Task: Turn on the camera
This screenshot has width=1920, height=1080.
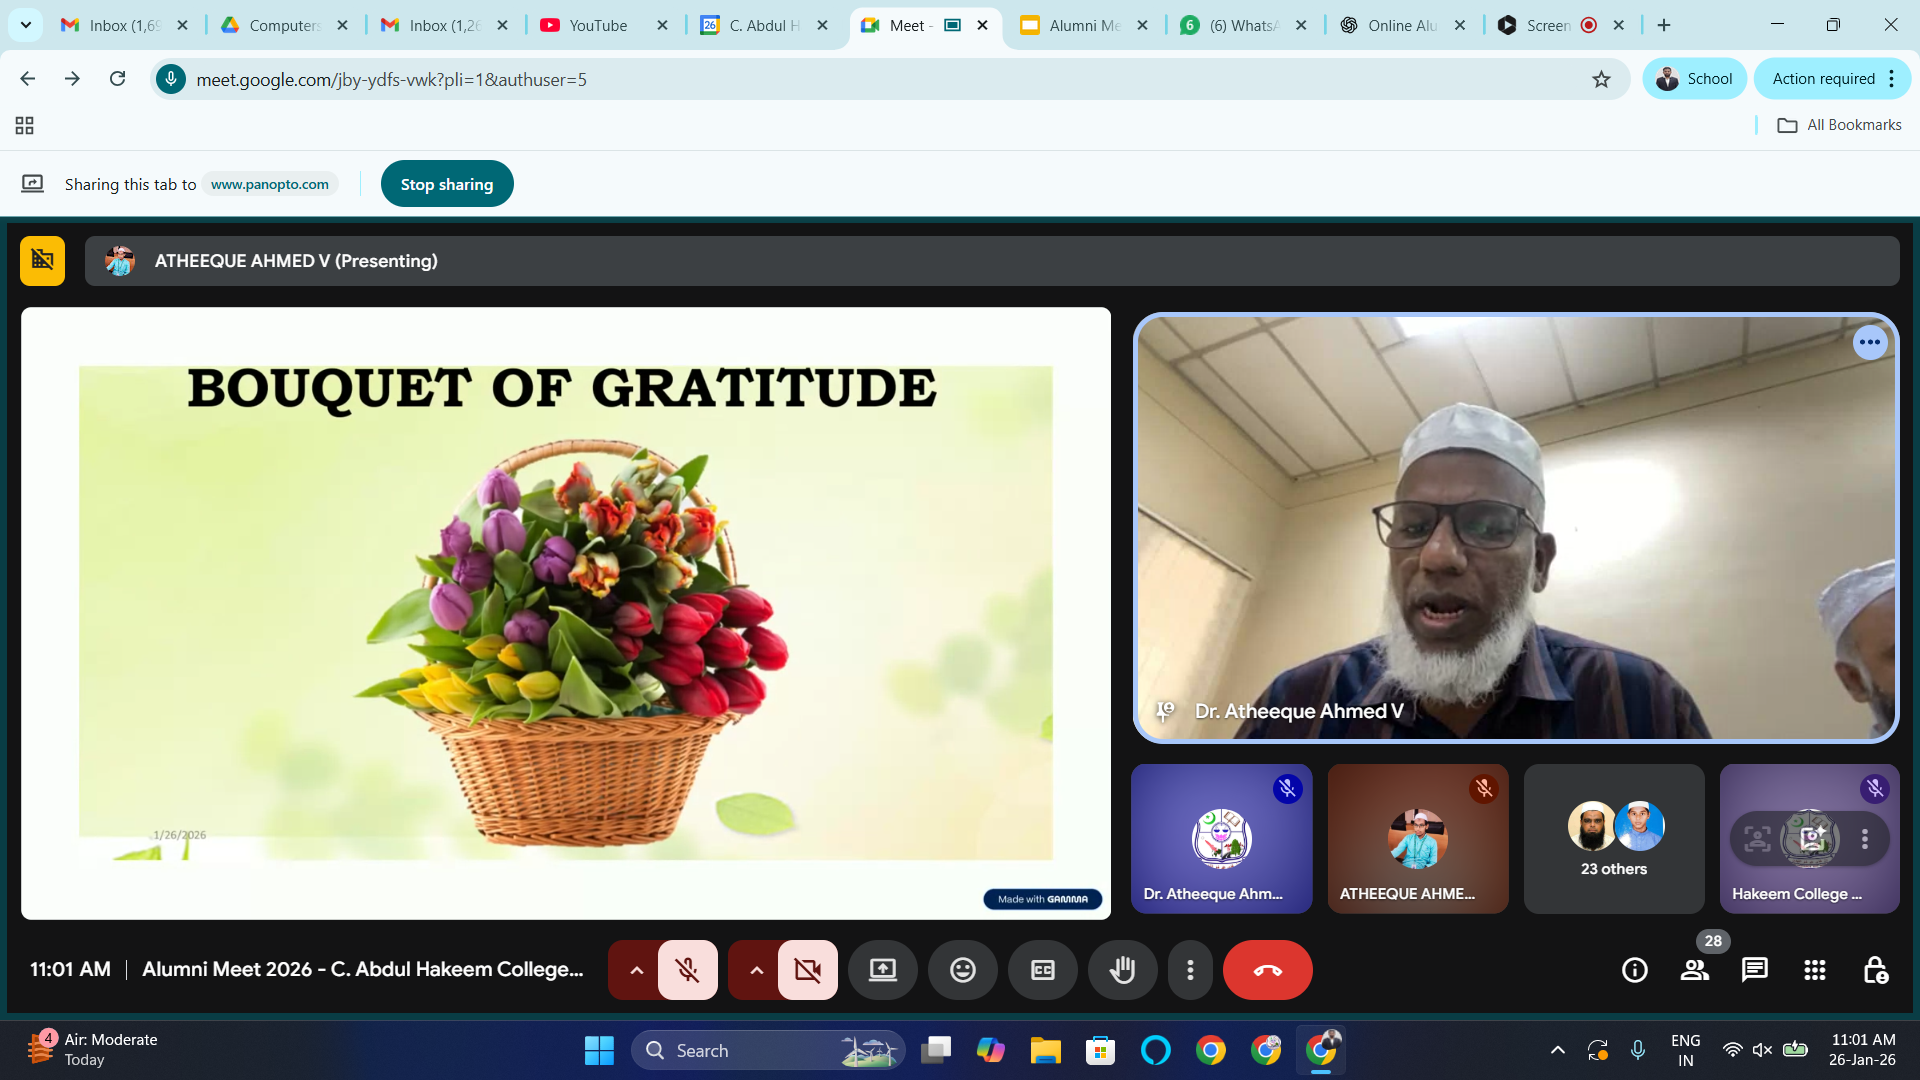Action: click(807, 970)
